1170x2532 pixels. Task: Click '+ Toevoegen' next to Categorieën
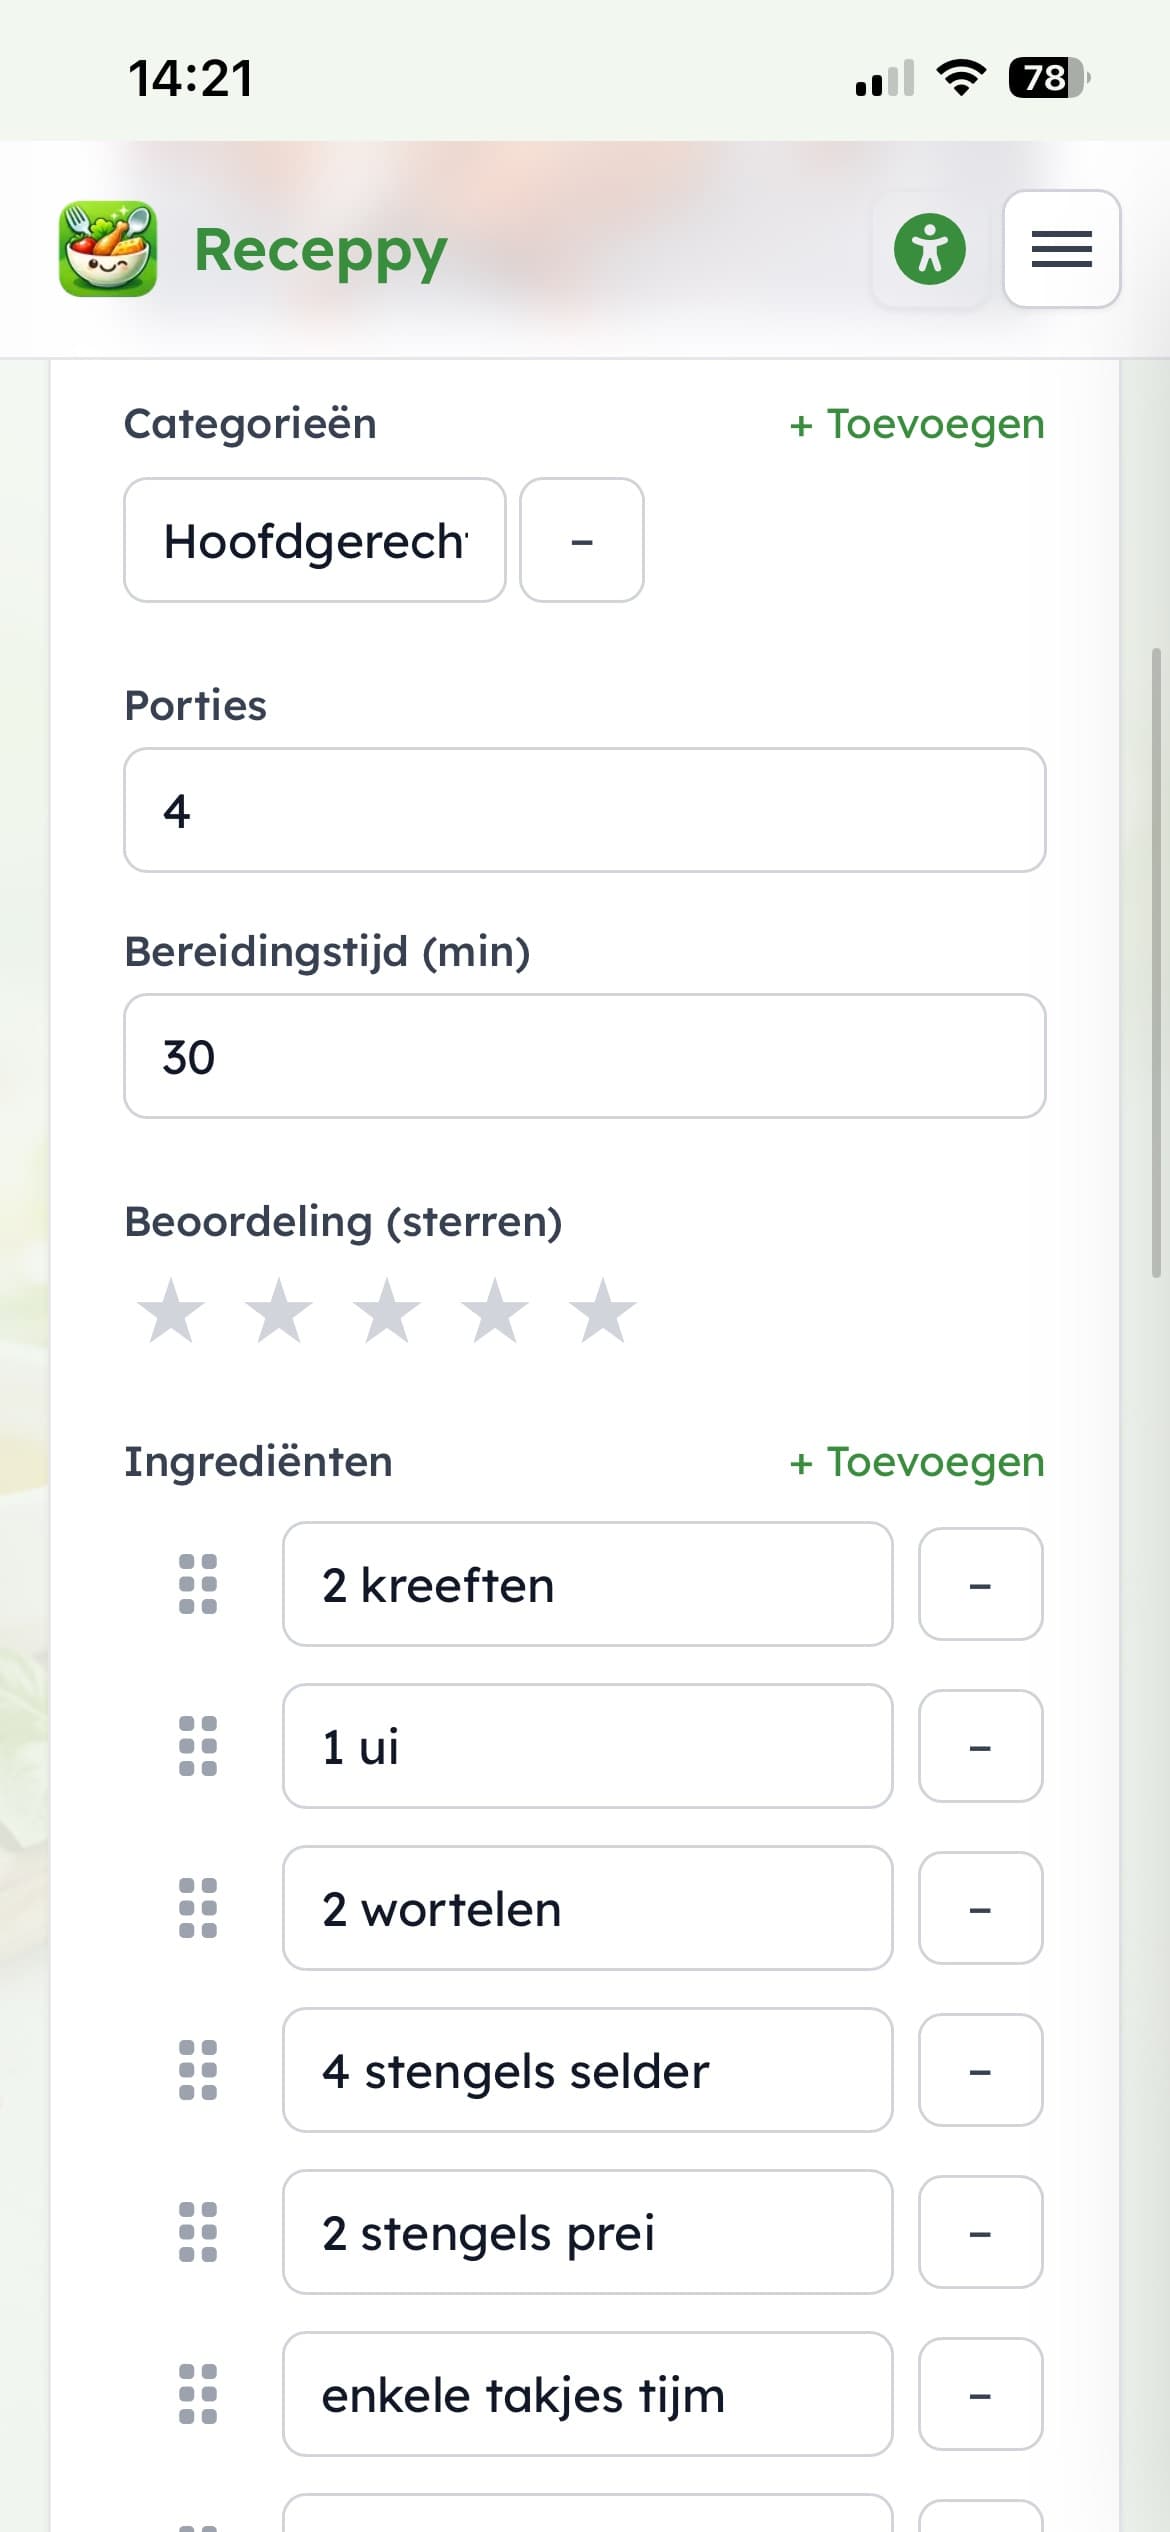click(x=916, y=423)
